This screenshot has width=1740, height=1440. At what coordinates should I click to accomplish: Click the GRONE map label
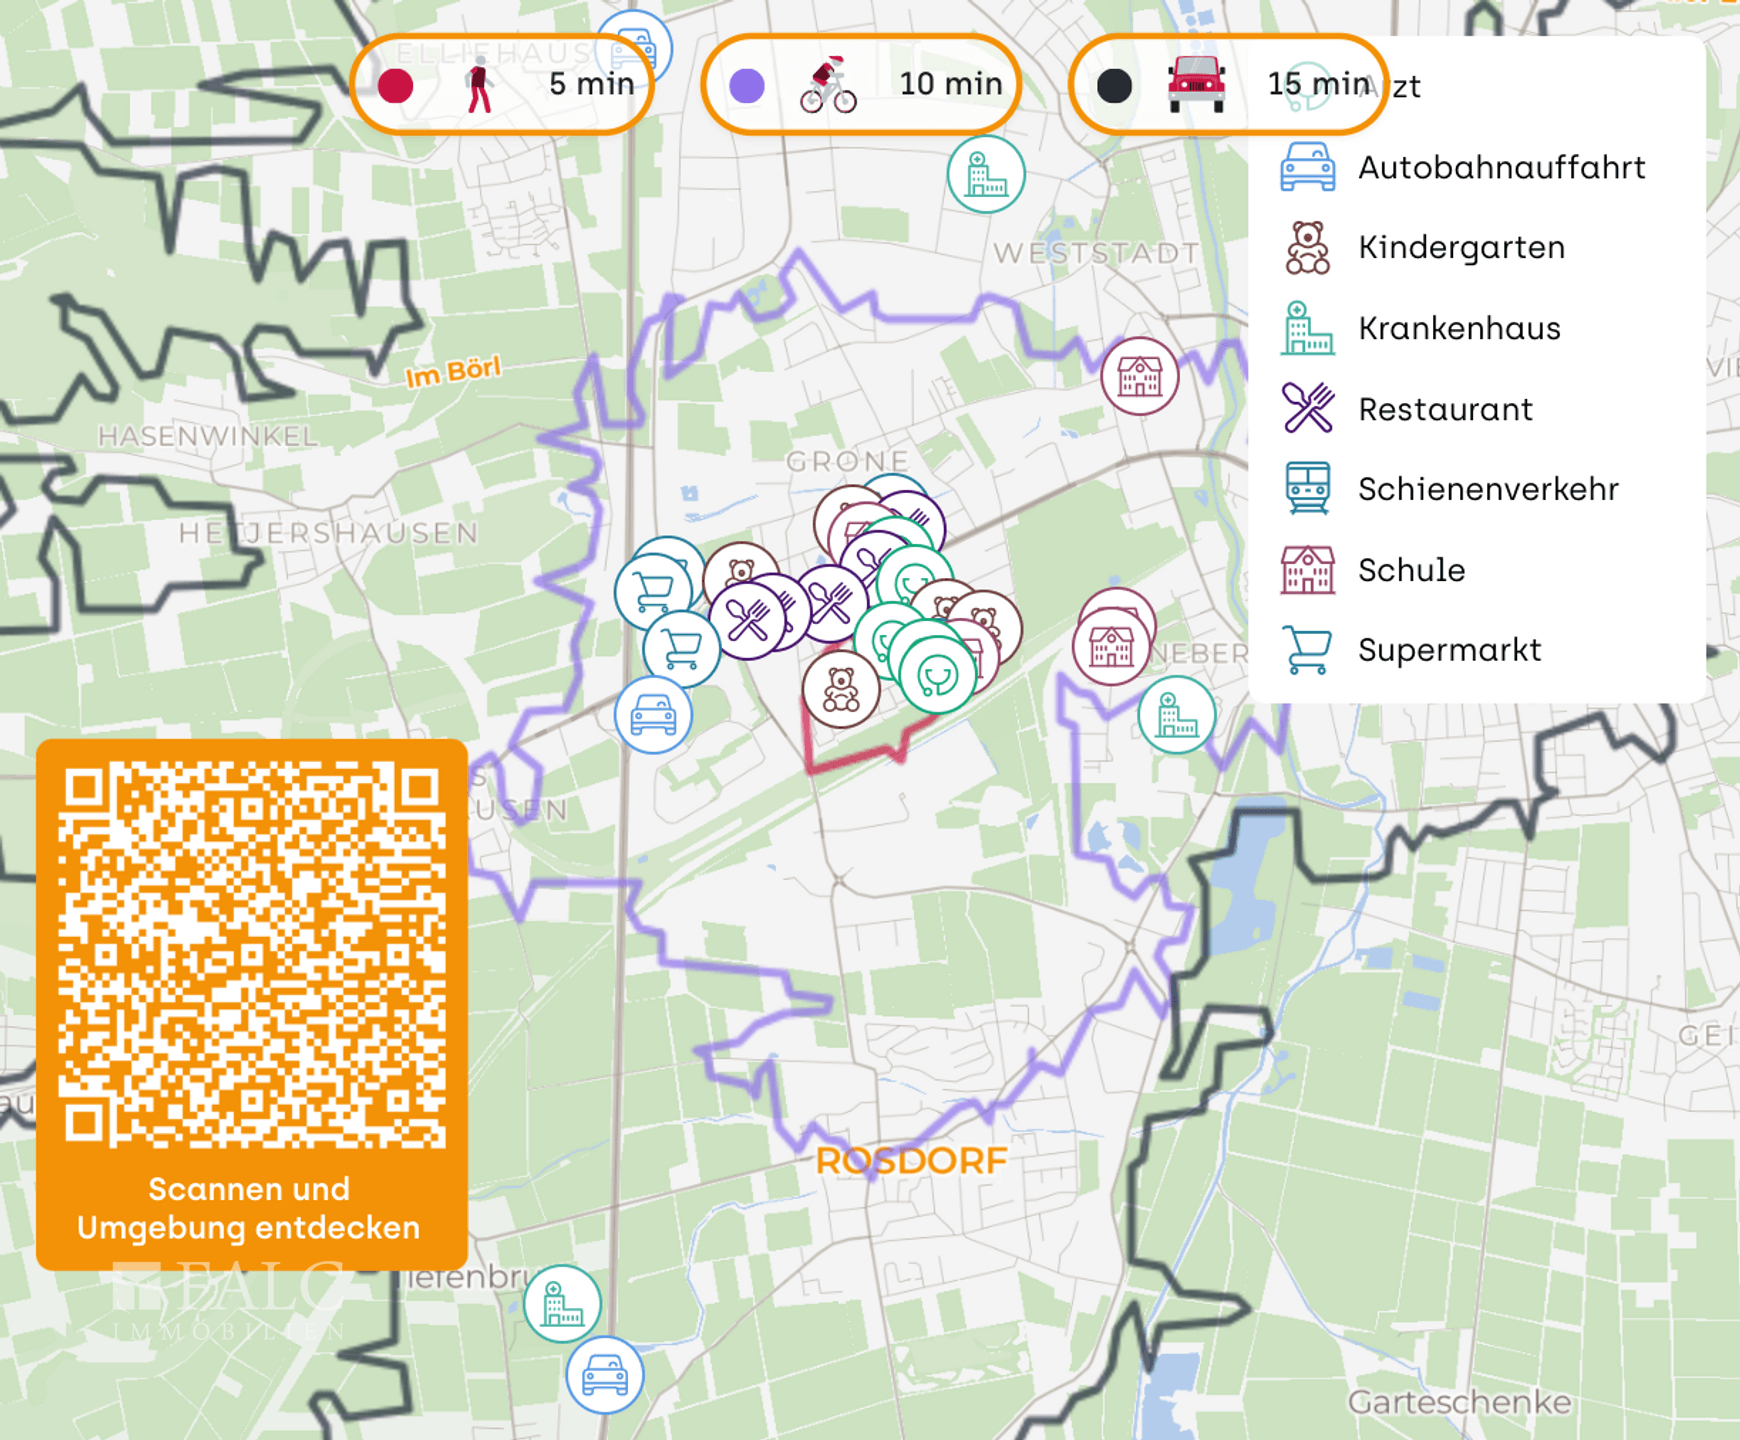click(848, 461)
